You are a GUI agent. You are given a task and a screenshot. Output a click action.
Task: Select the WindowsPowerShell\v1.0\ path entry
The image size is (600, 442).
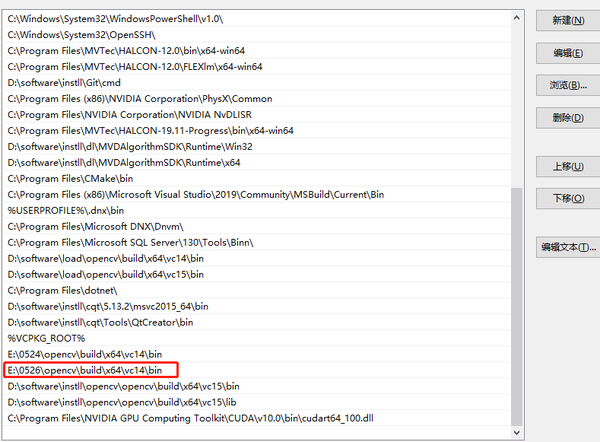coord(257,19)
